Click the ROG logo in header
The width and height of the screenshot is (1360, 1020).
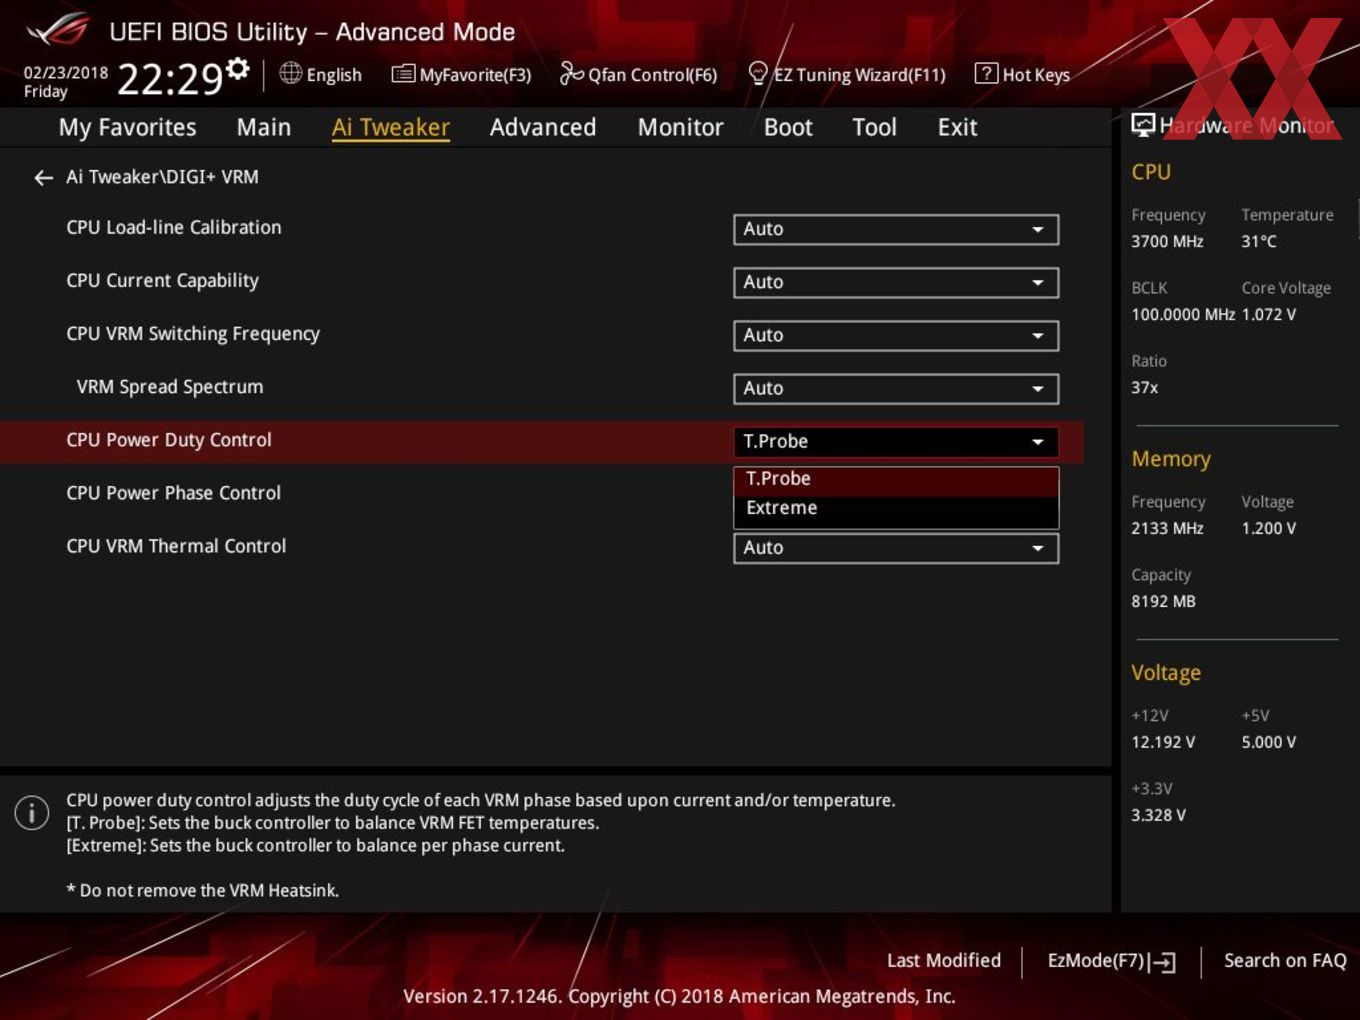click(58, 30)
